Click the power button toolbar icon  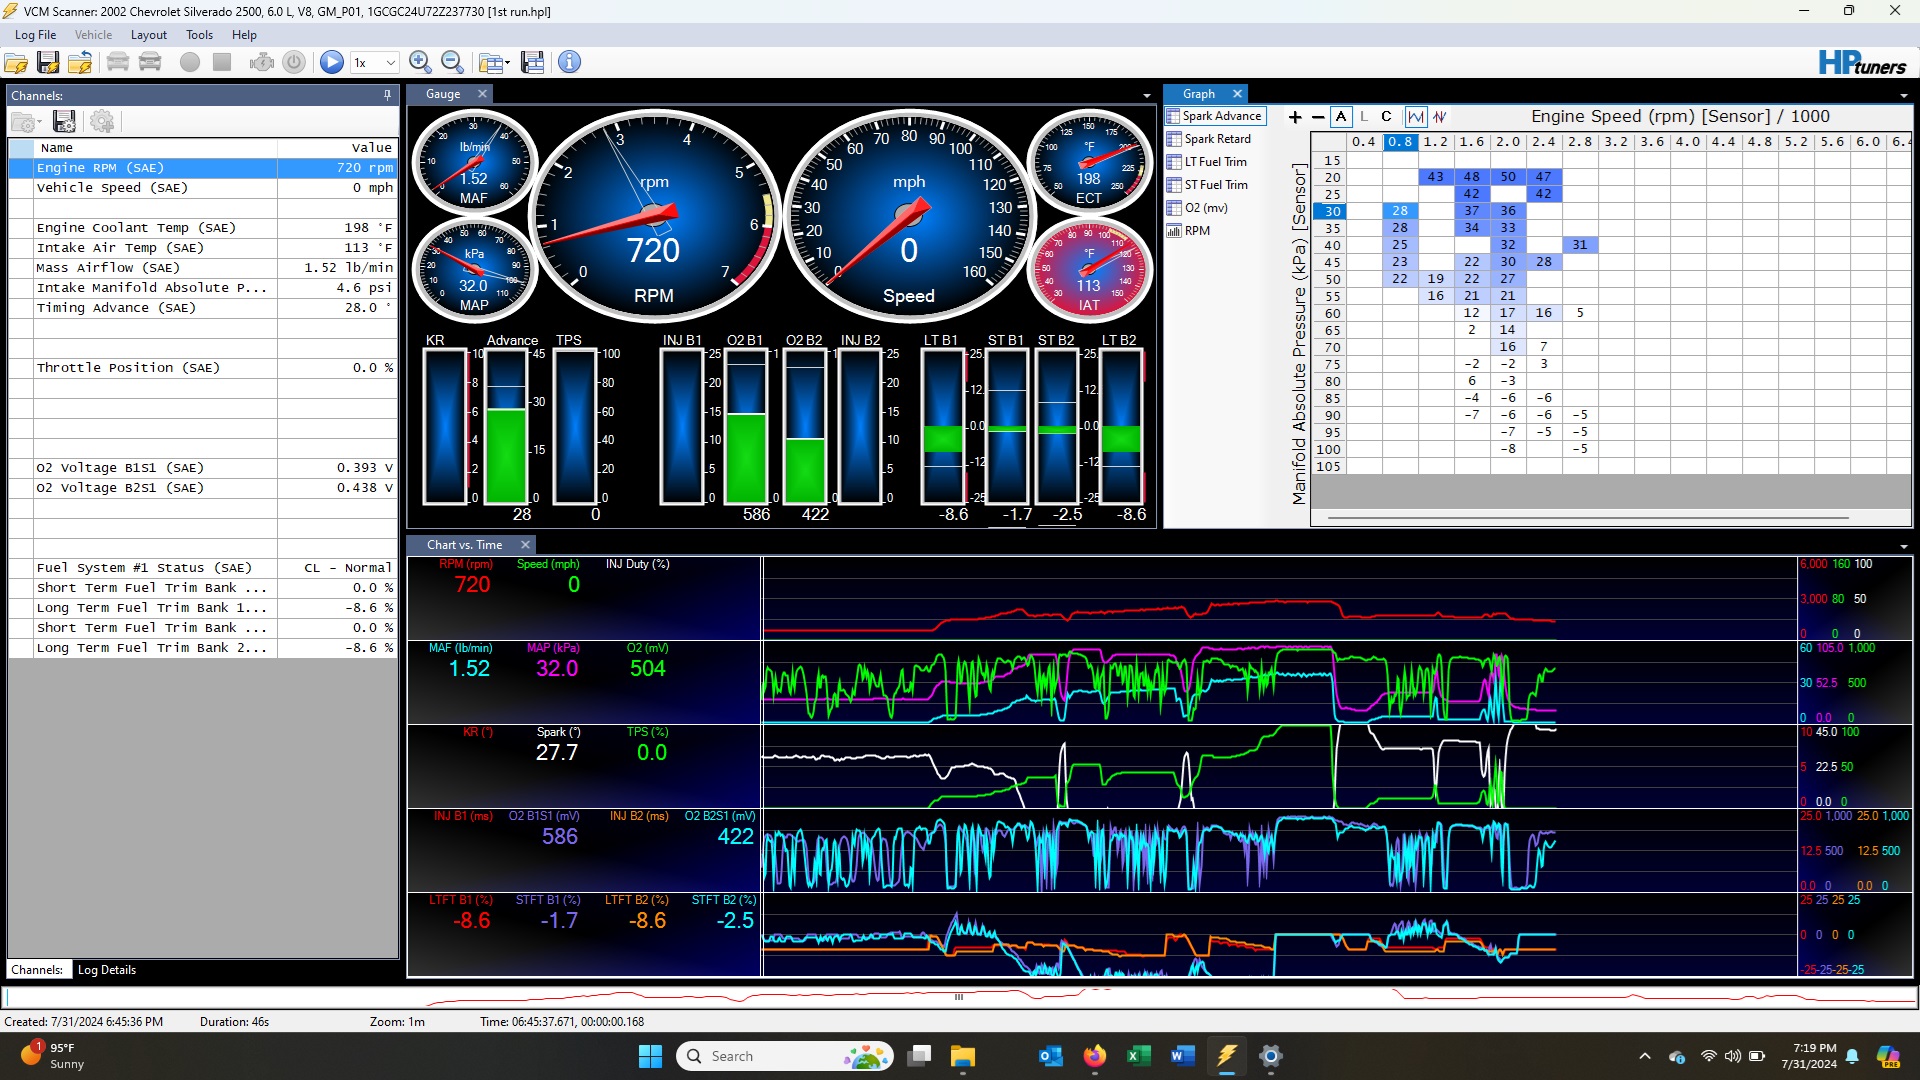(x=294, y=63)
